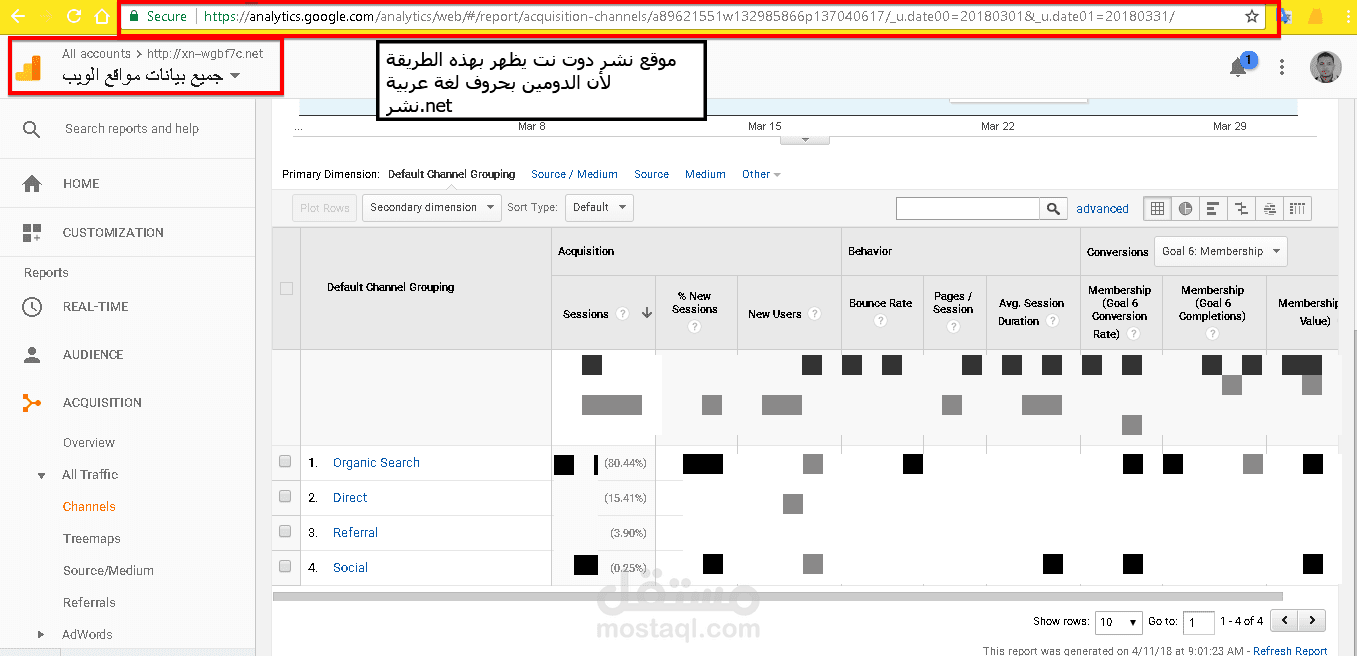Tick the Organic Search row checkbox
Viewport: 1357px width, 656px height.
(285, 462)
